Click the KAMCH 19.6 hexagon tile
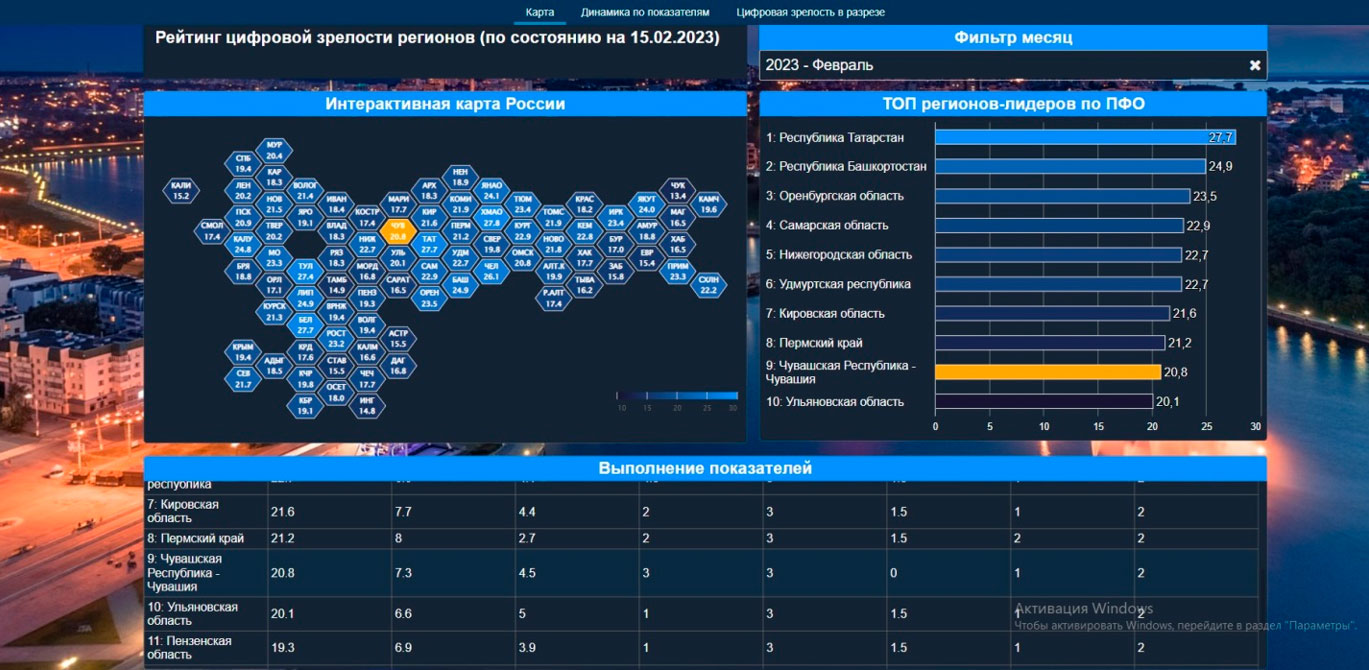Viewport: 1369px width, 670px height. [x=708, y=204]
